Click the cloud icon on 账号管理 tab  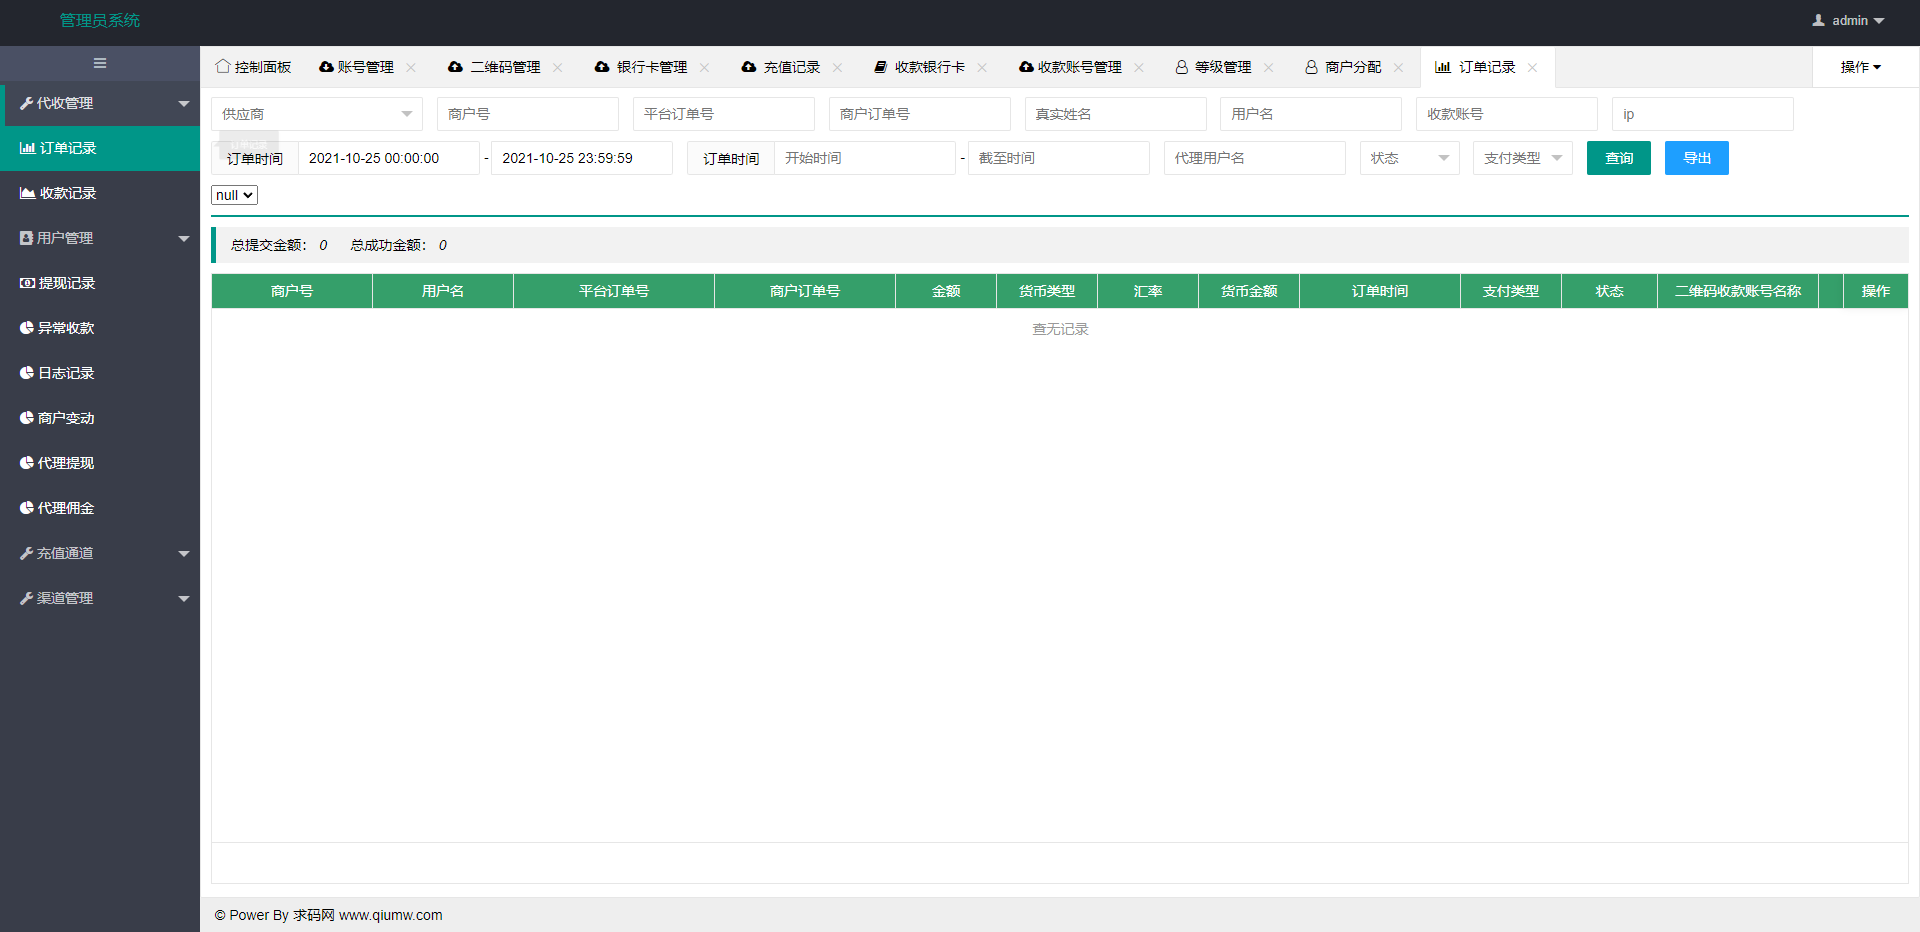tap(326, 67)
